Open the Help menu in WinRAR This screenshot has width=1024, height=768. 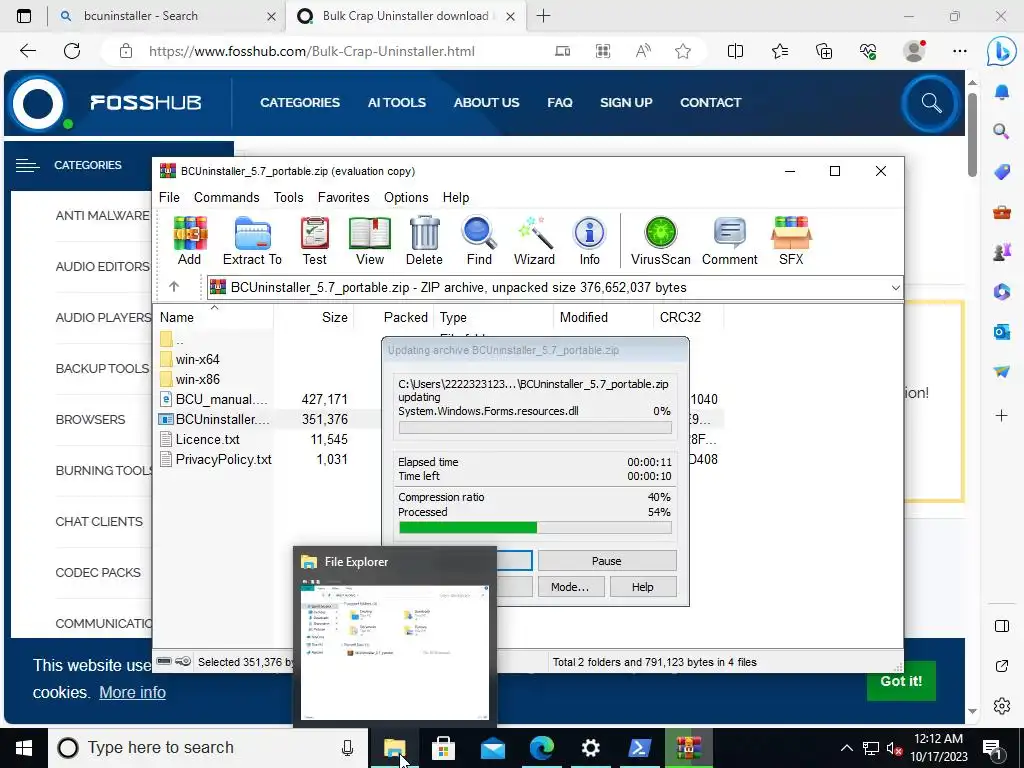click(456, 197)
